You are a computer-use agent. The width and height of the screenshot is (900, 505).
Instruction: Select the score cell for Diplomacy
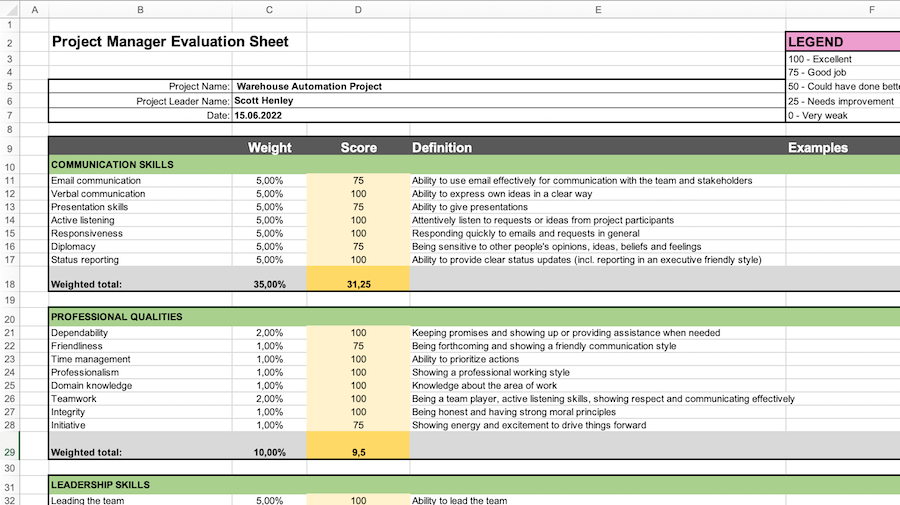click(x=358, y=247)
